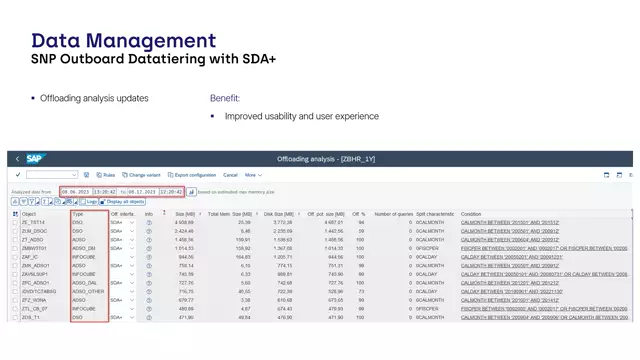The width and height of the screenshot is (640, 360).
Task: Click the table's vertical scrollbar
Action: point(631,265)
